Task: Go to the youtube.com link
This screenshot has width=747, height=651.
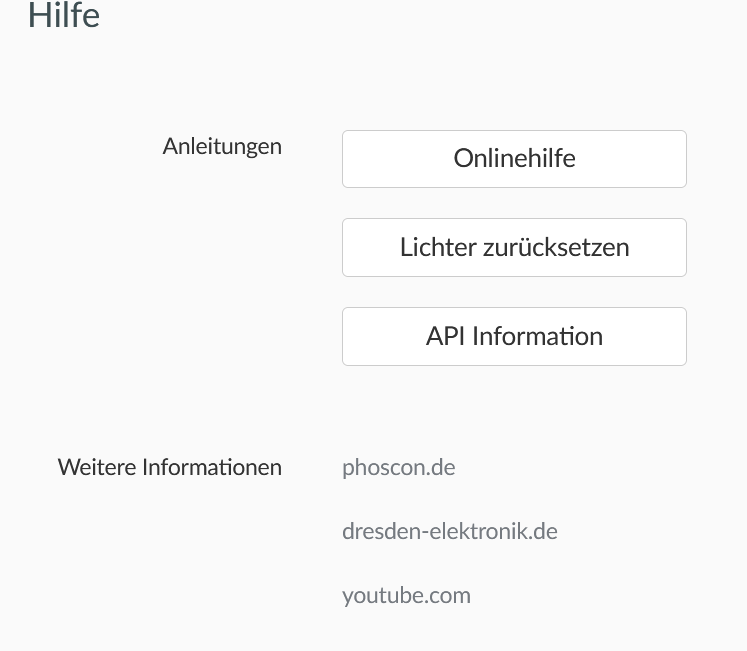Action: click(406, 596)
